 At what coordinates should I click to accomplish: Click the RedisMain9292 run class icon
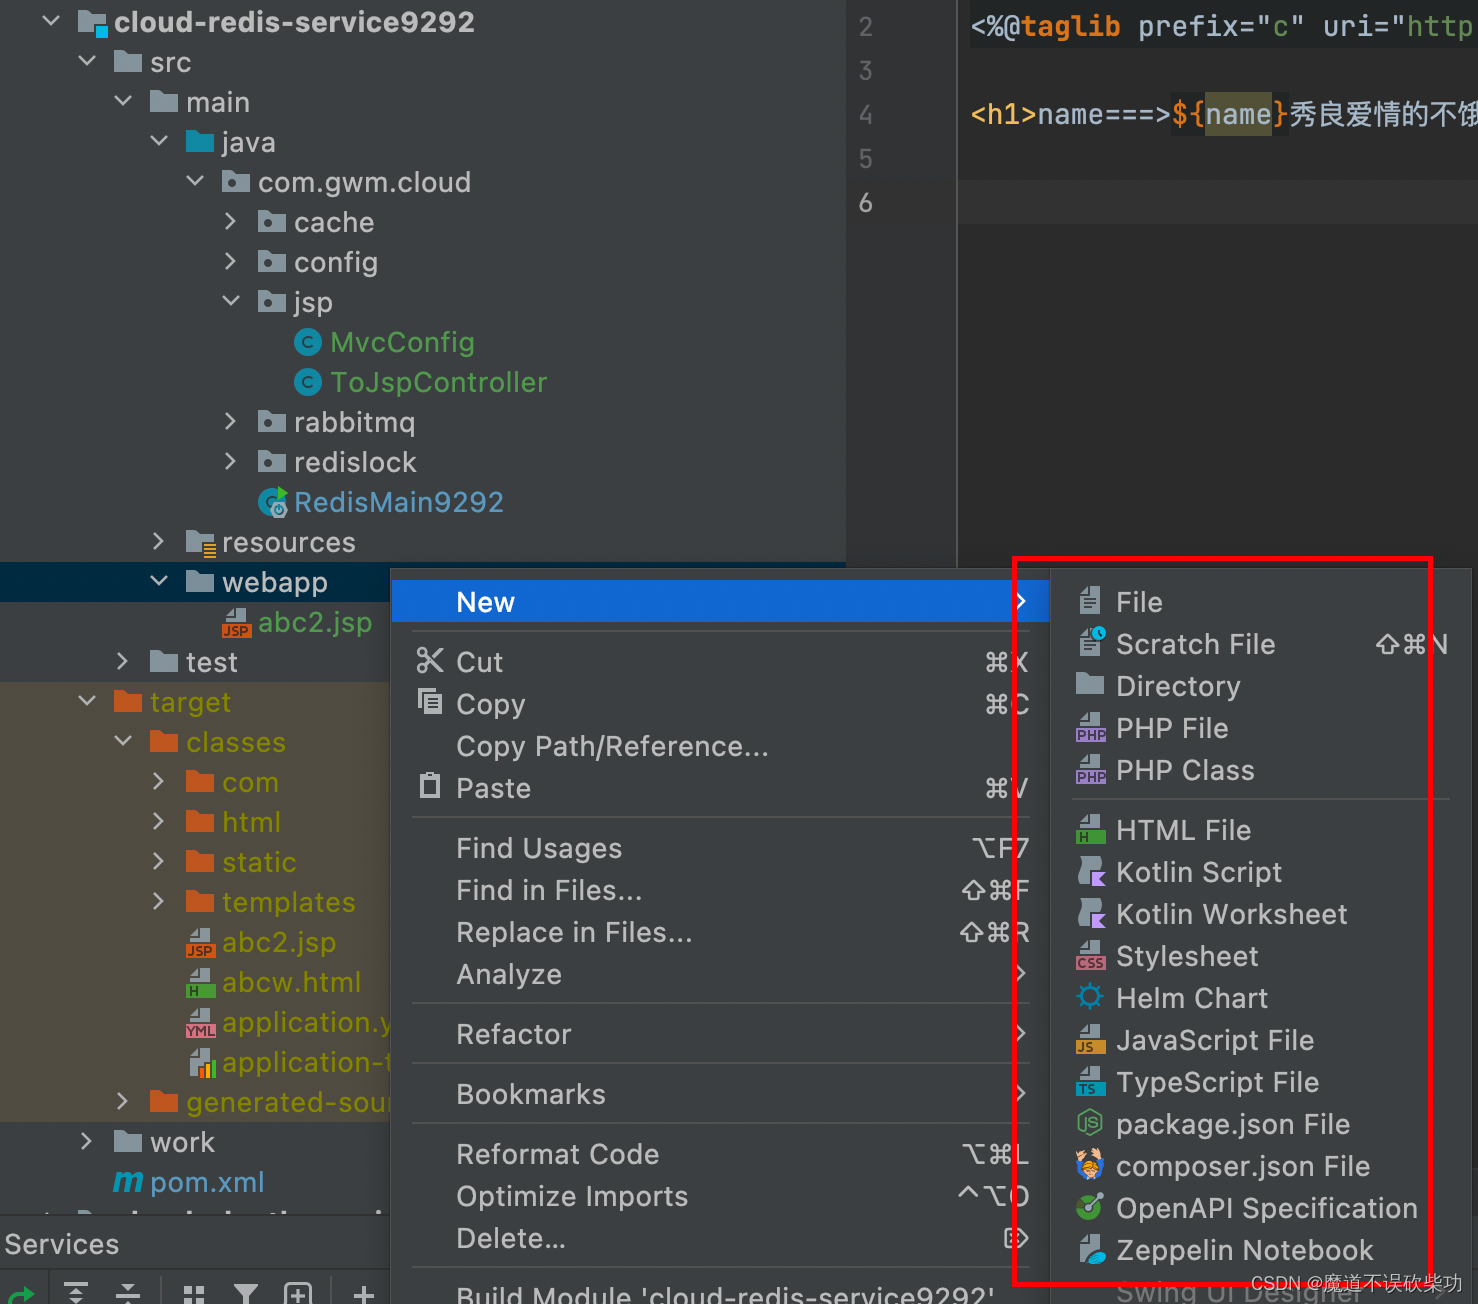[272, 502]
